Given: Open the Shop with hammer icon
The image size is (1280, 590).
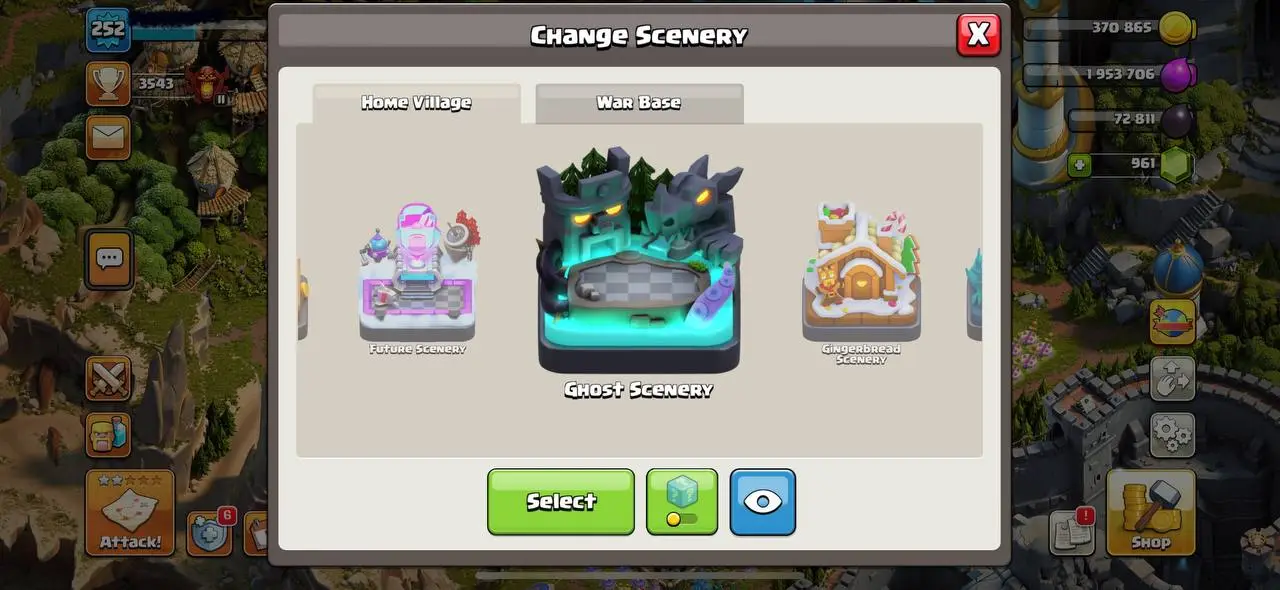Looking at the screenshot, I should coord(1151,513).
